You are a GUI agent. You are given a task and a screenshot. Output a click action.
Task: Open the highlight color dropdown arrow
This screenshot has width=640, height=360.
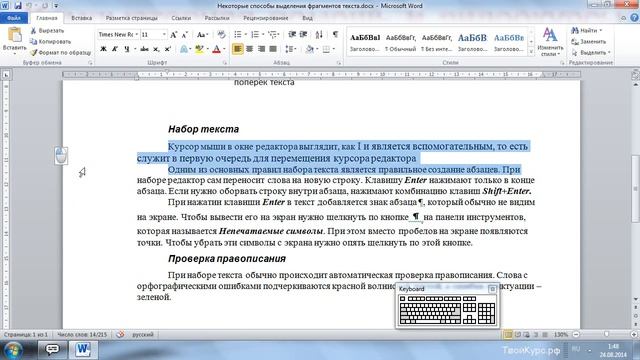[x=207, y=49]
